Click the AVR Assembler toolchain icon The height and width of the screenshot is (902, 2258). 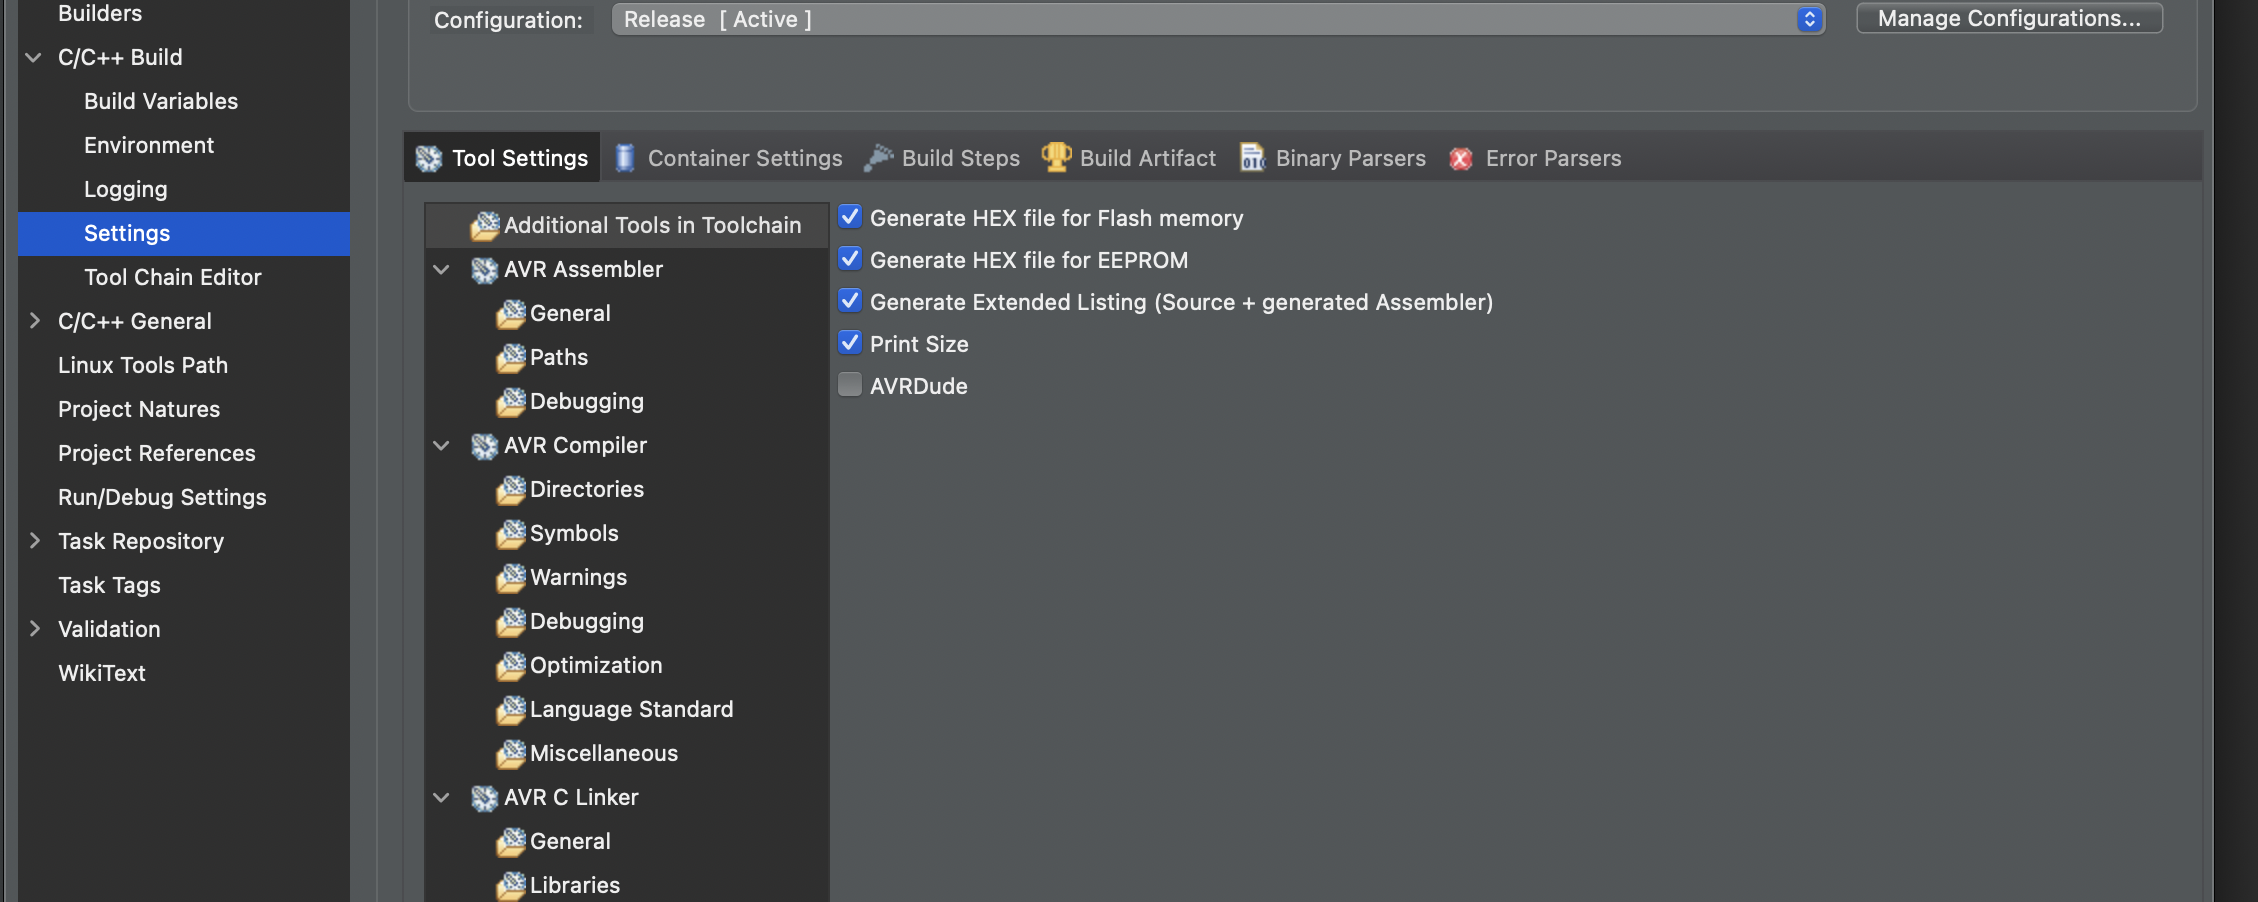point(484,269)
